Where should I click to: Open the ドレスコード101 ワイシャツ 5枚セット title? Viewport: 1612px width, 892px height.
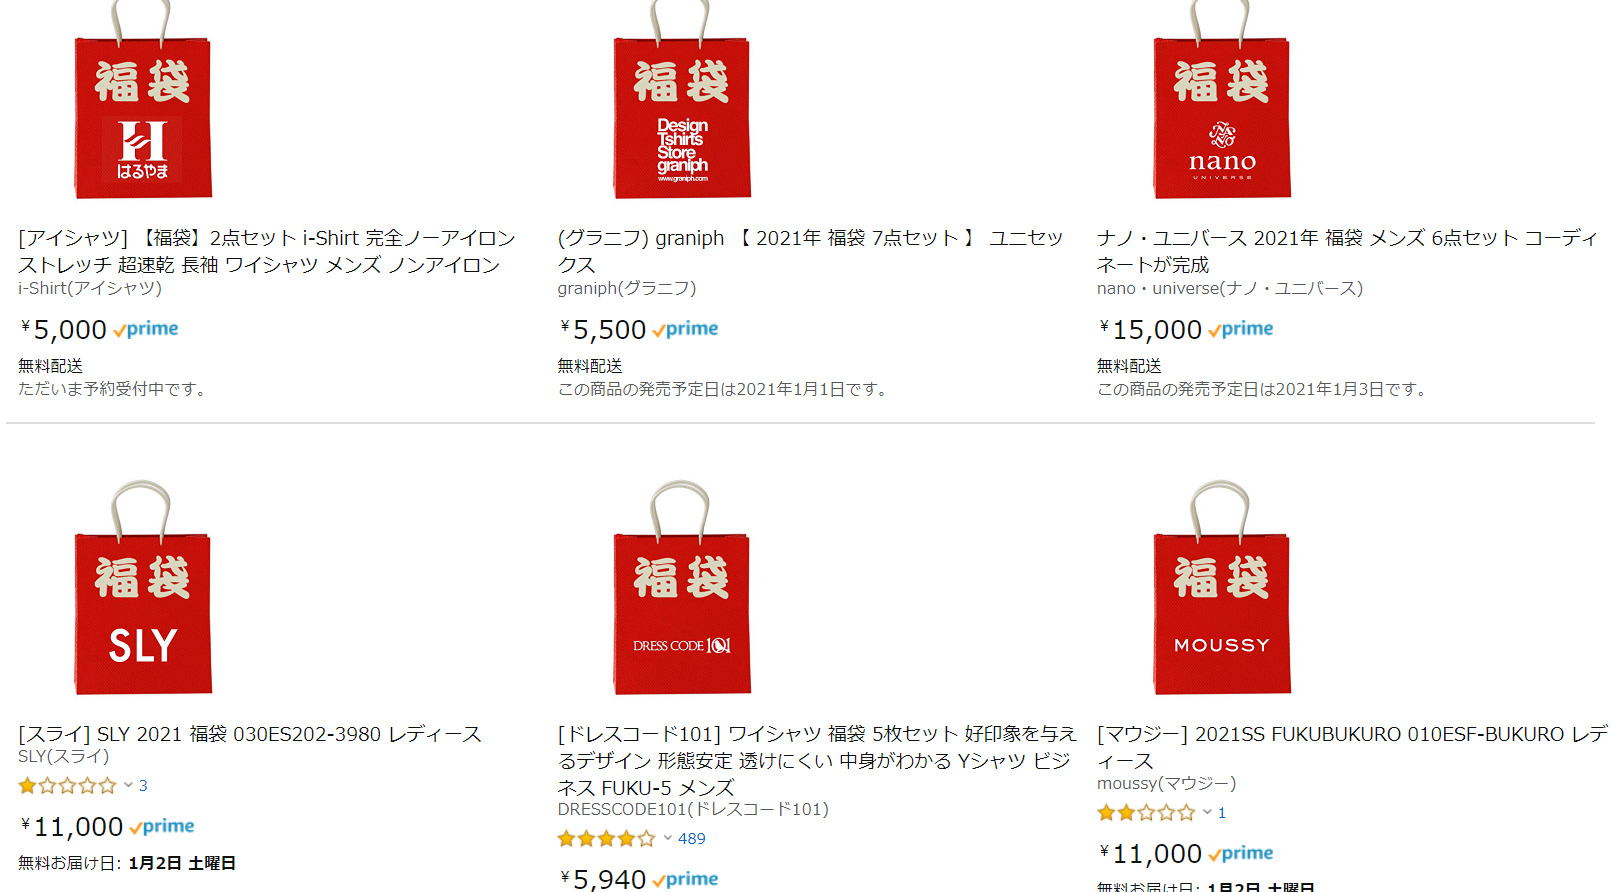click(x=817, y=761)
